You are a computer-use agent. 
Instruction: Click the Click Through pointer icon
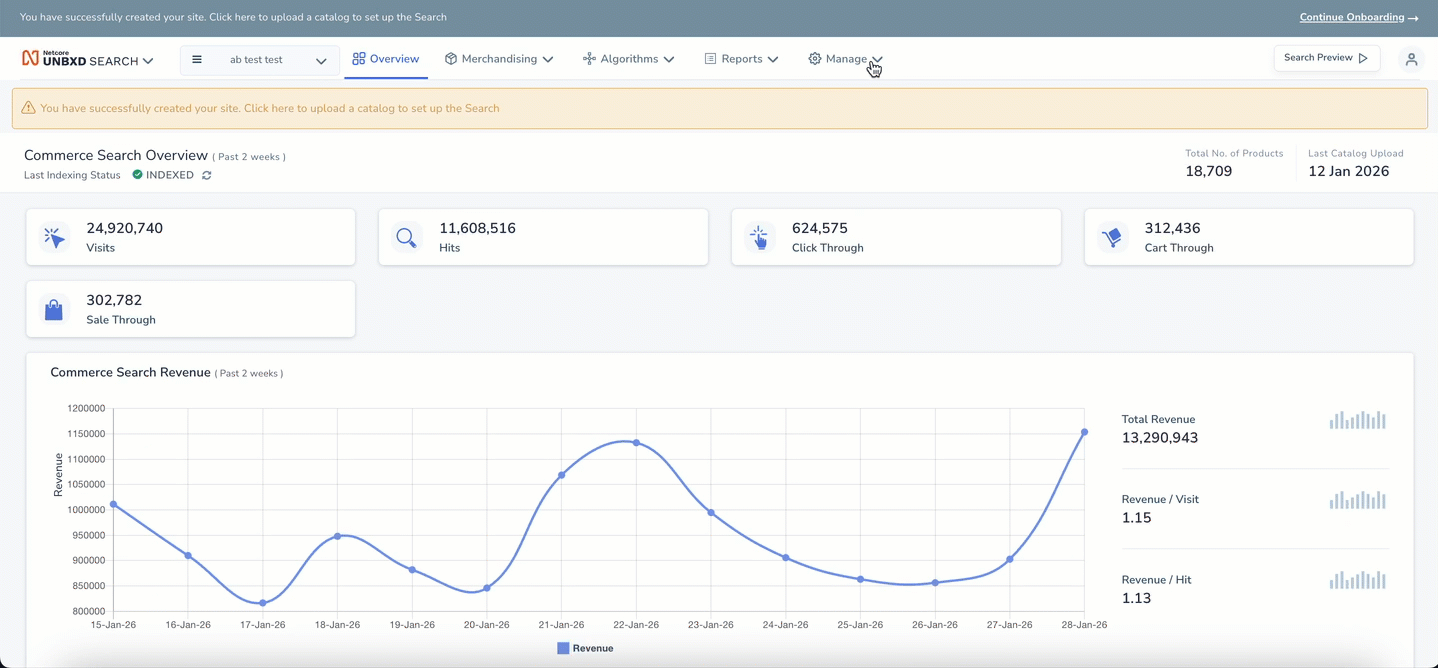point(759,237)
